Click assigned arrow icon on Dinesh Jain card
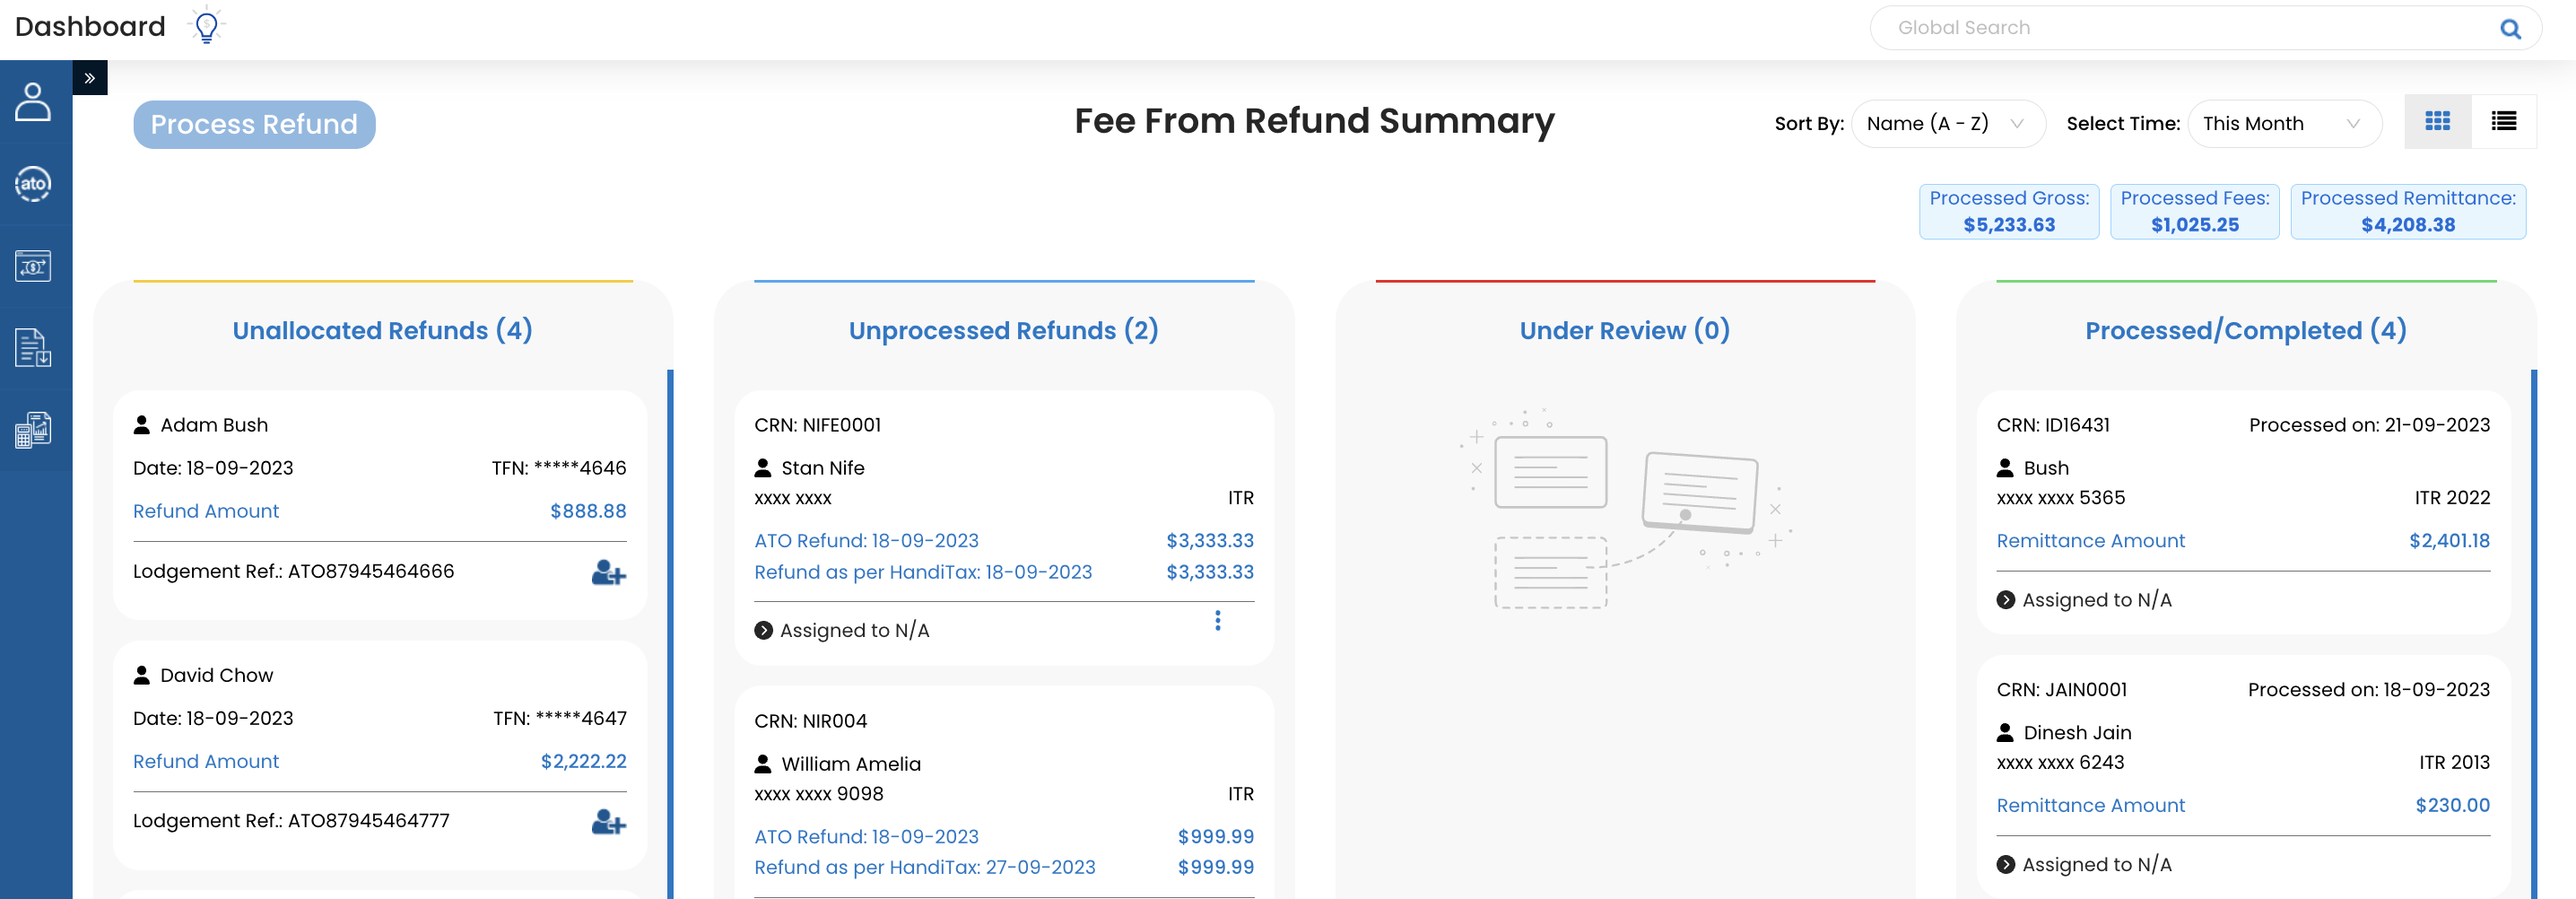2576x899 pixels. click(x=2005, y=865)
